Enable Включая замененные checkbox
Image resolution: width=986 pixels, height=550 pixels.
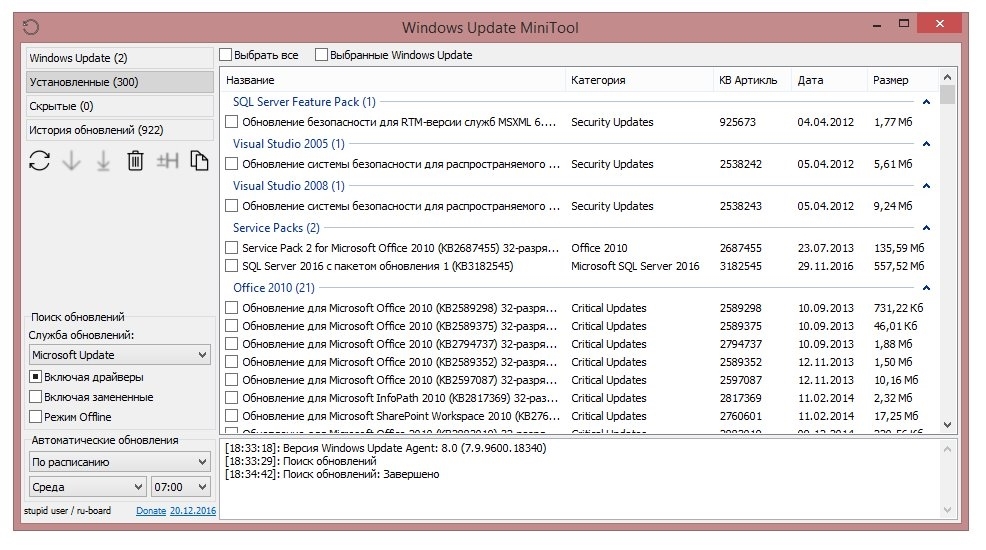[36, 397]
